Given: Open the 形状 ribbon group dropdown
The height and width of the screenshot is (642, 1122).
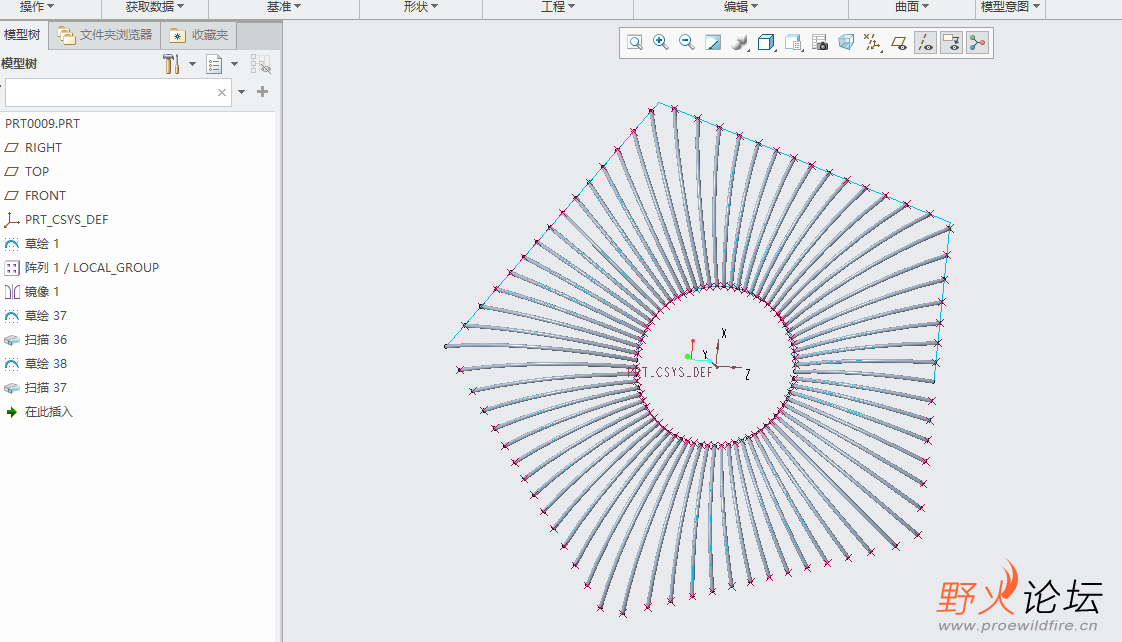Looking at the screenshot, I should pyautogui.click(x=421, y=7).
